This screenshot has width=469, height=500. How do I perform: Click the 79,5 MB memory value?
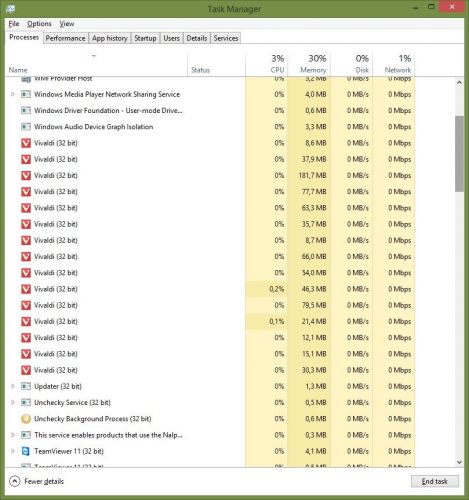pyautogui.click(x=314, y=305)
